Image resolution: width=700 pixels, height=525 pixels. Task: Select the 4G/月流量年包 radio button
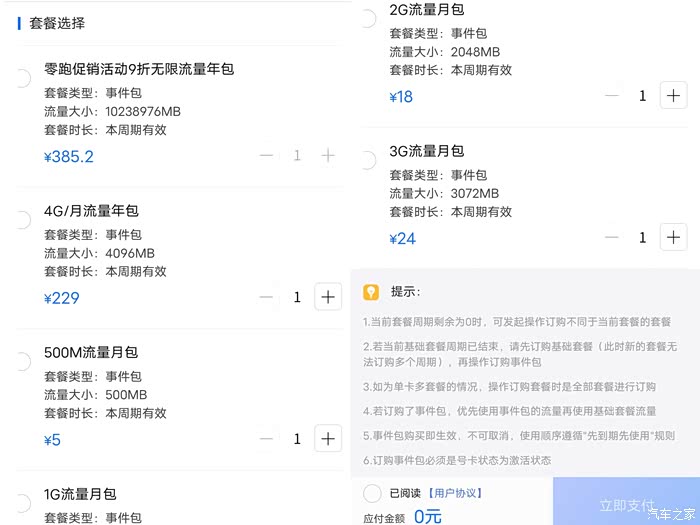(22, 220)
